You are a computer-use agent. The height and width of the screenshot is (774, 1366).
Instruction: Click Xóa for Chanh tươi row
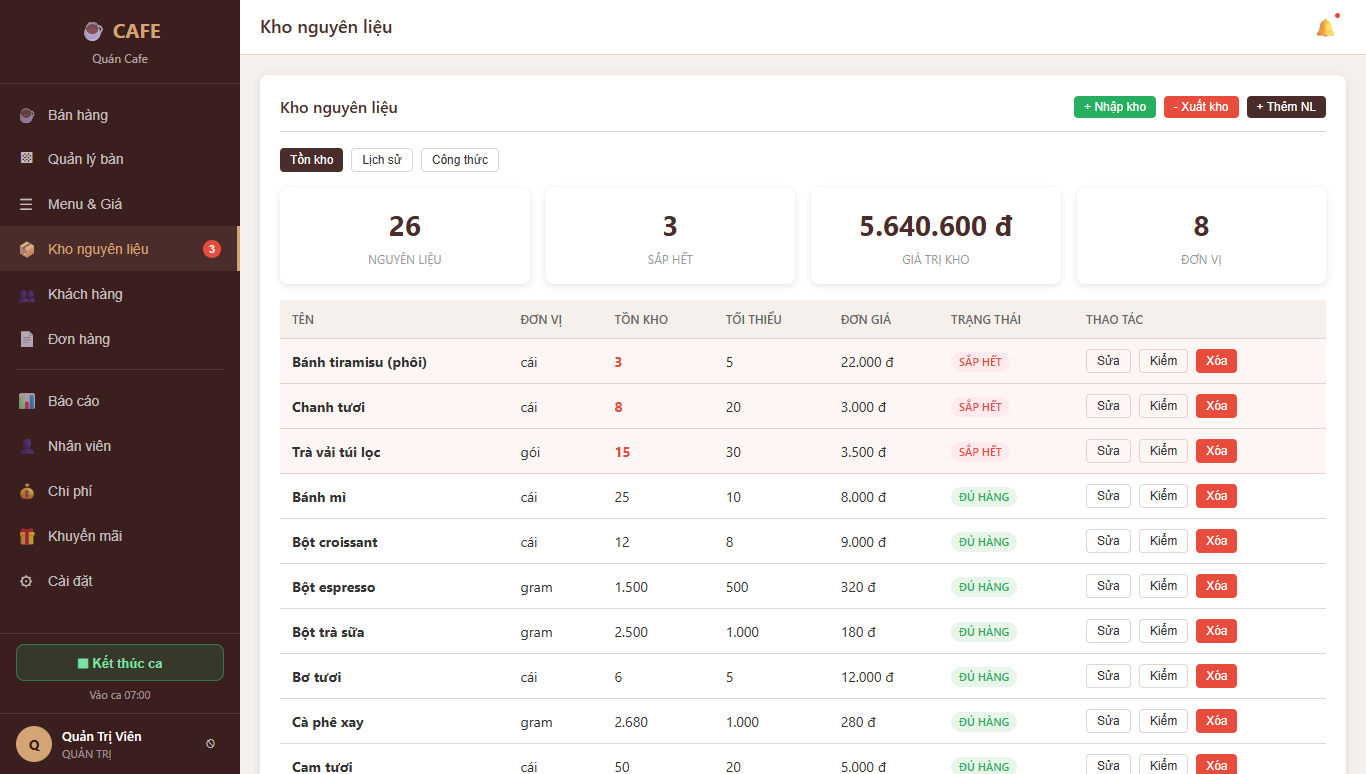[1216, 406]
